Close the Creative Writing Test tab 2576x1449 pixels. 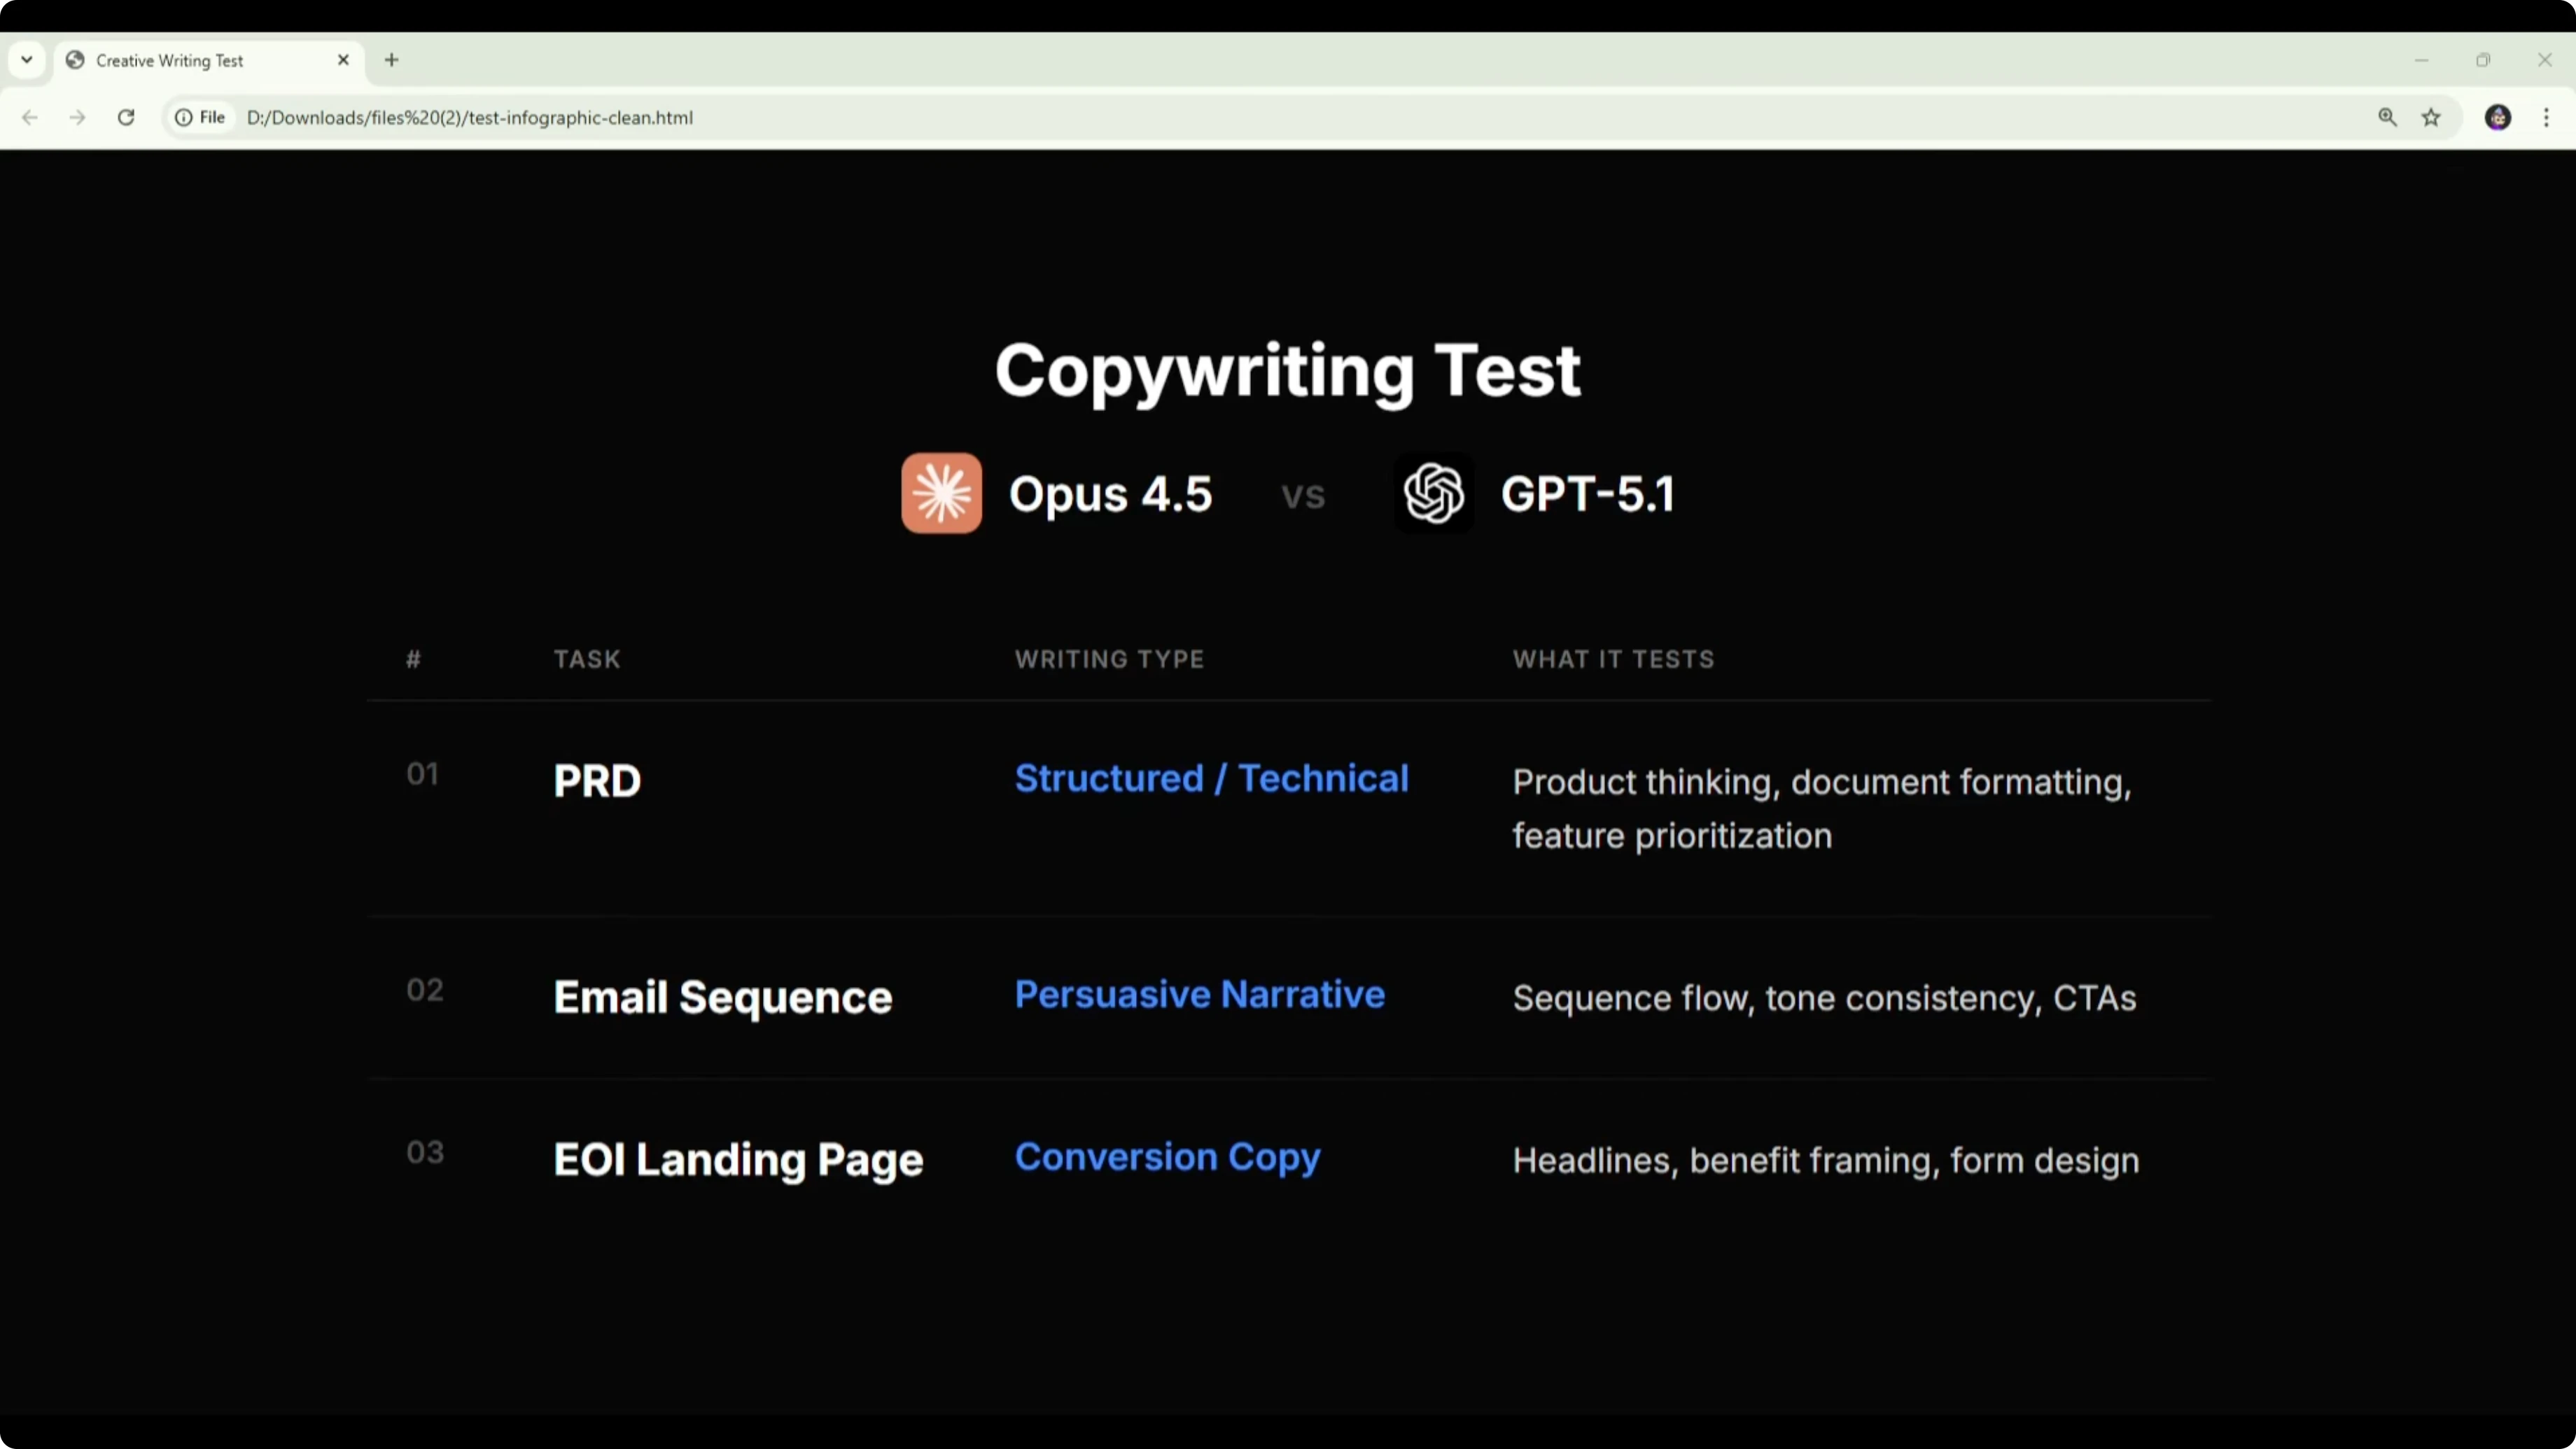[x=343, y=60]
